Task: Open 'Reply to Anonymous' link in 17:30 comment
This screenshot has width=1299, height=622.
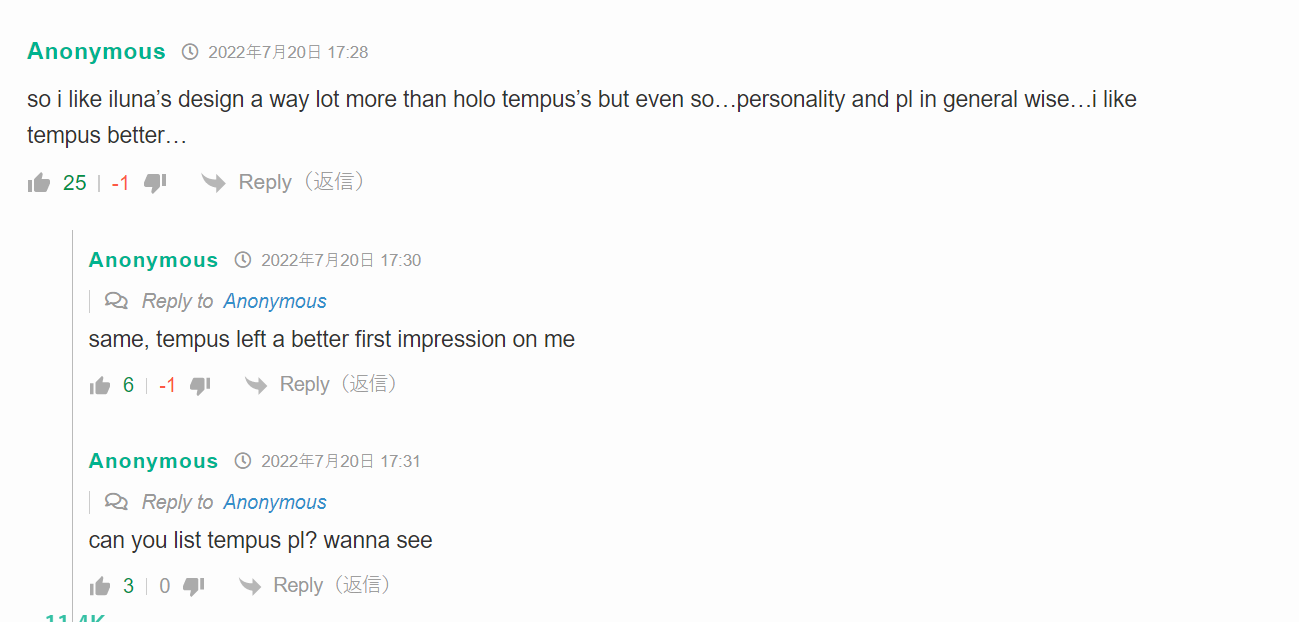Action: pyautogui.click(x=275, y=301)
